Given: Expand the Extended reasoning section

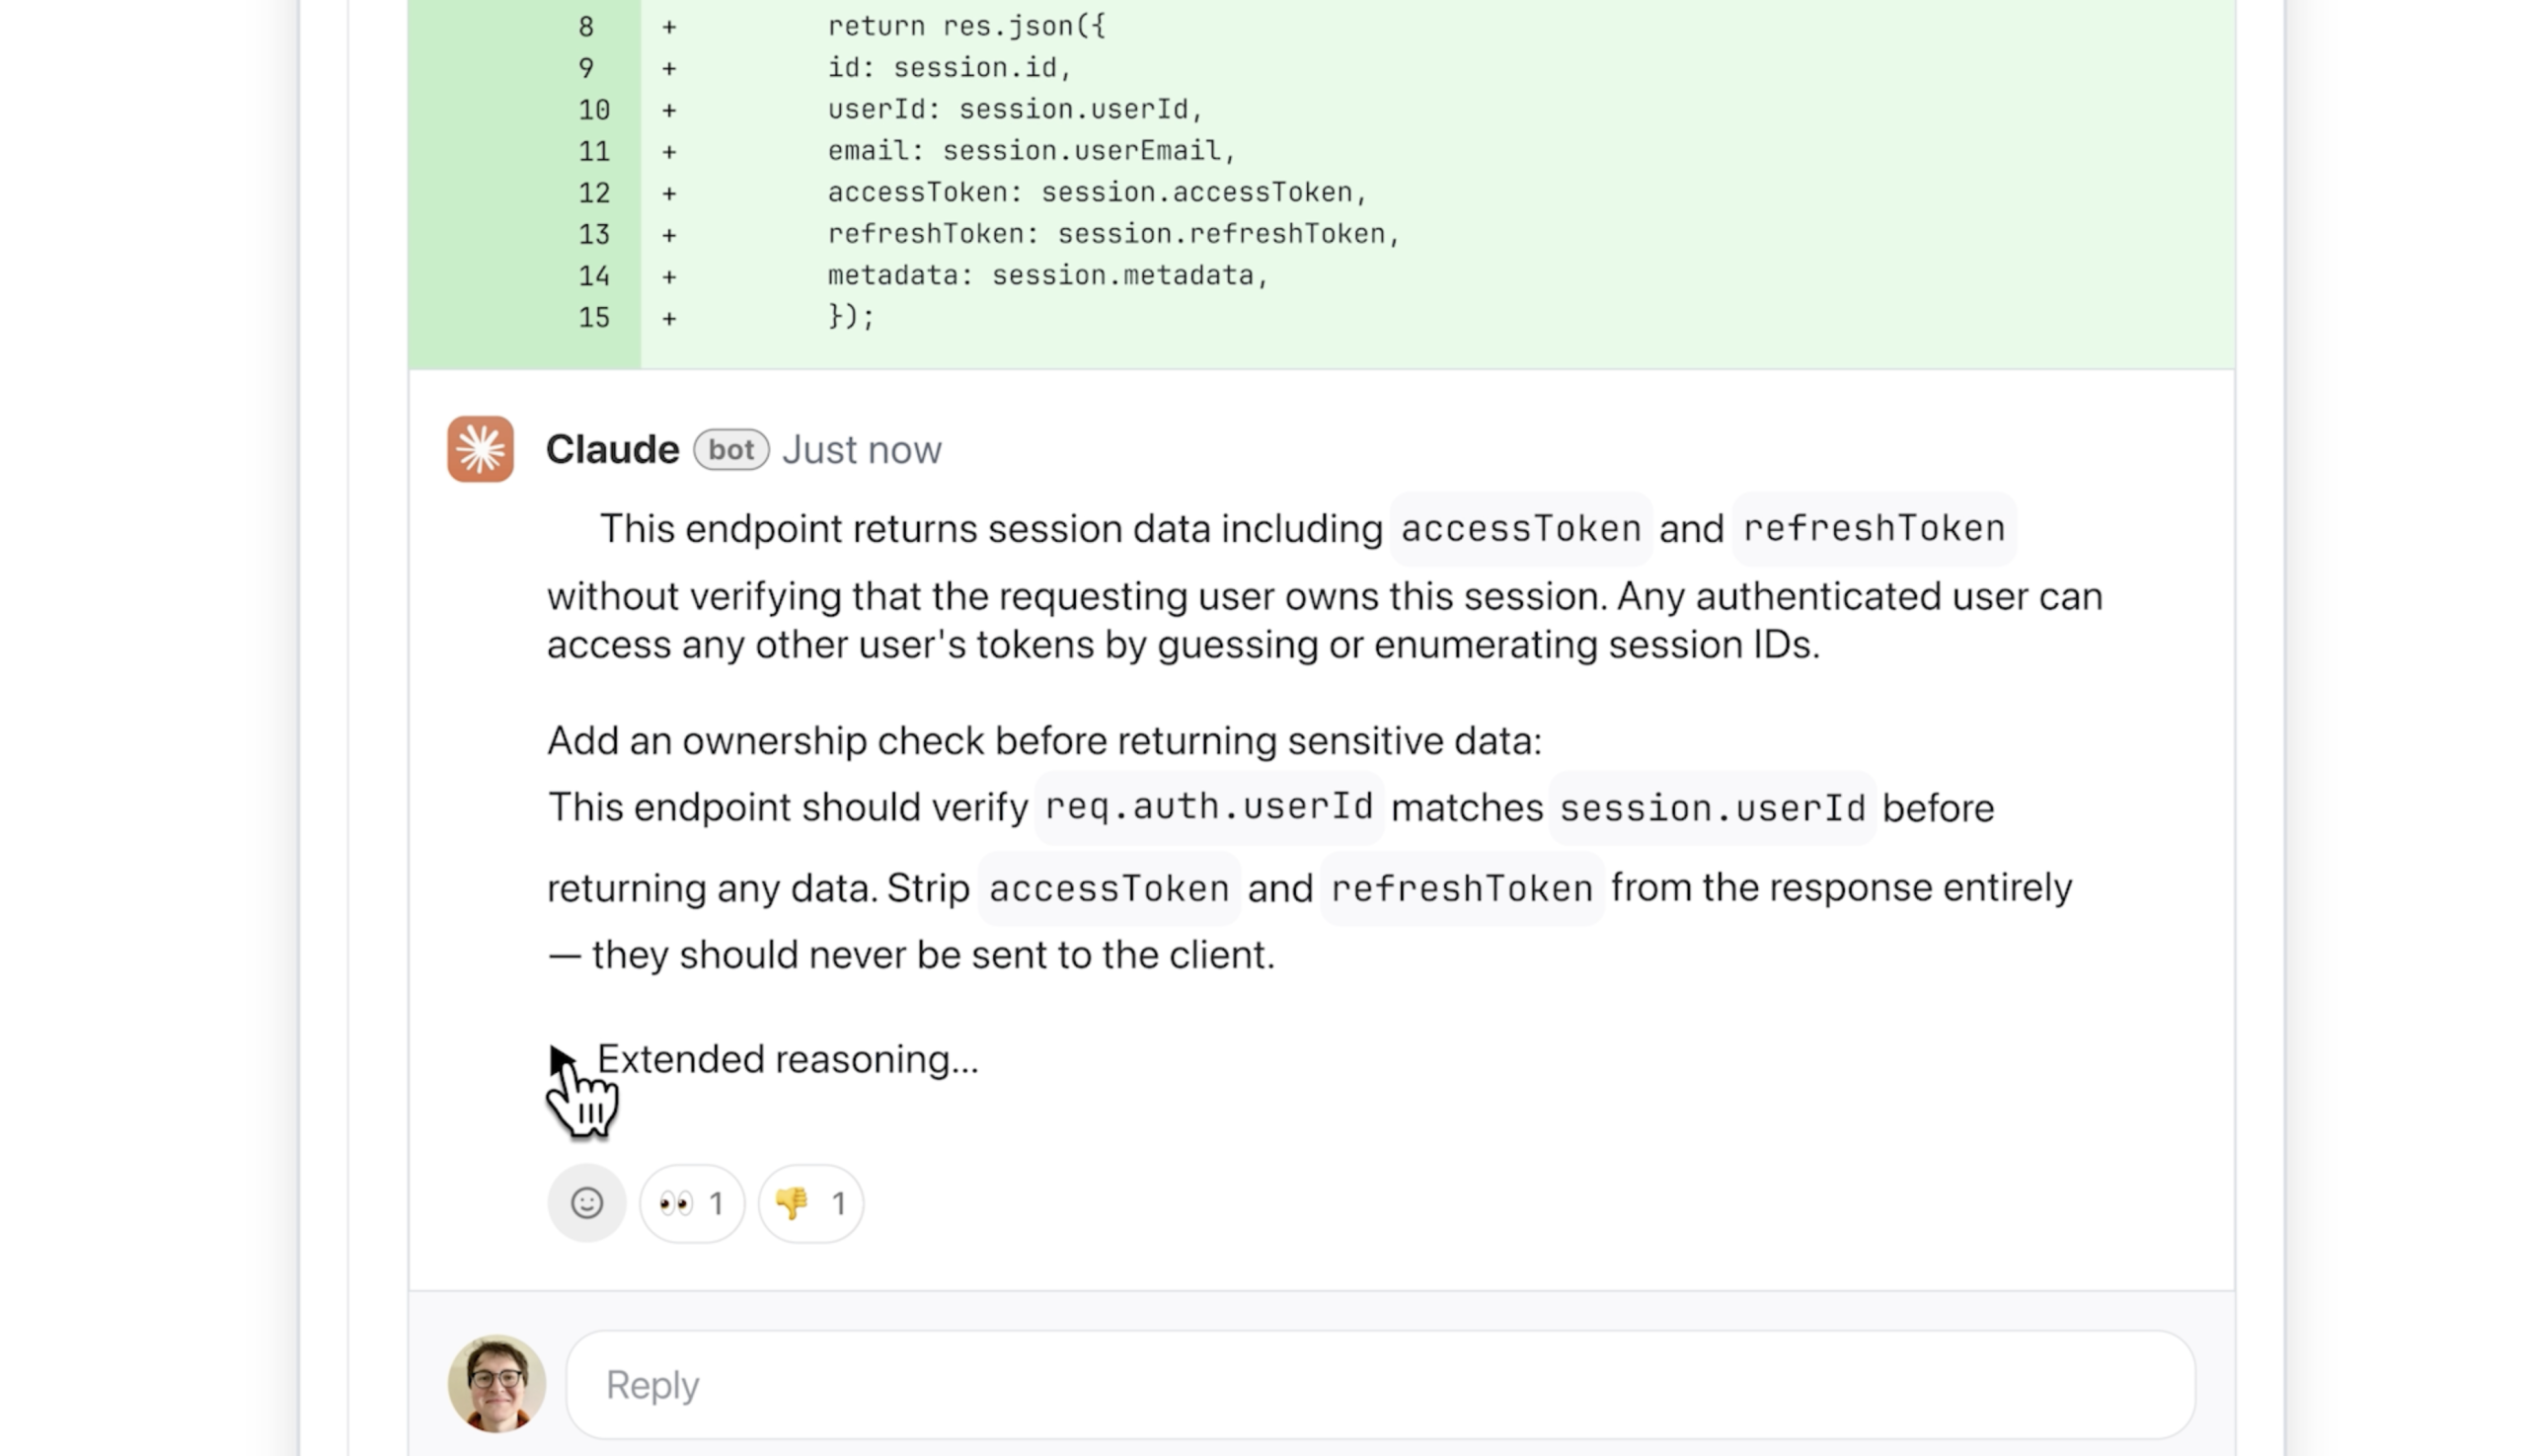Looking at the screenshot, I should (x=786, y=1059).
